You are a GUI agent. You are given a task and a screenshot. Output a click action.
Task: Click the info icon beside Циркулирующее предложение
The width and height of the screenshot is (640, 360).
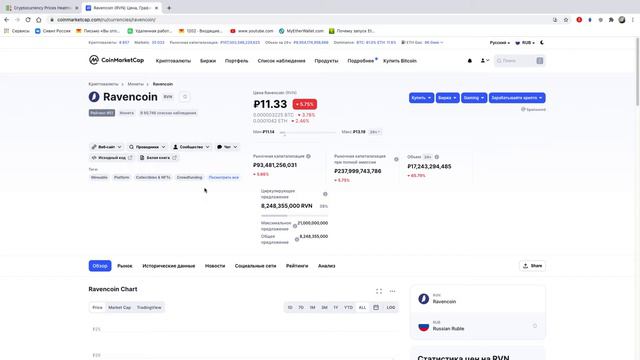(x=325, y=194)
